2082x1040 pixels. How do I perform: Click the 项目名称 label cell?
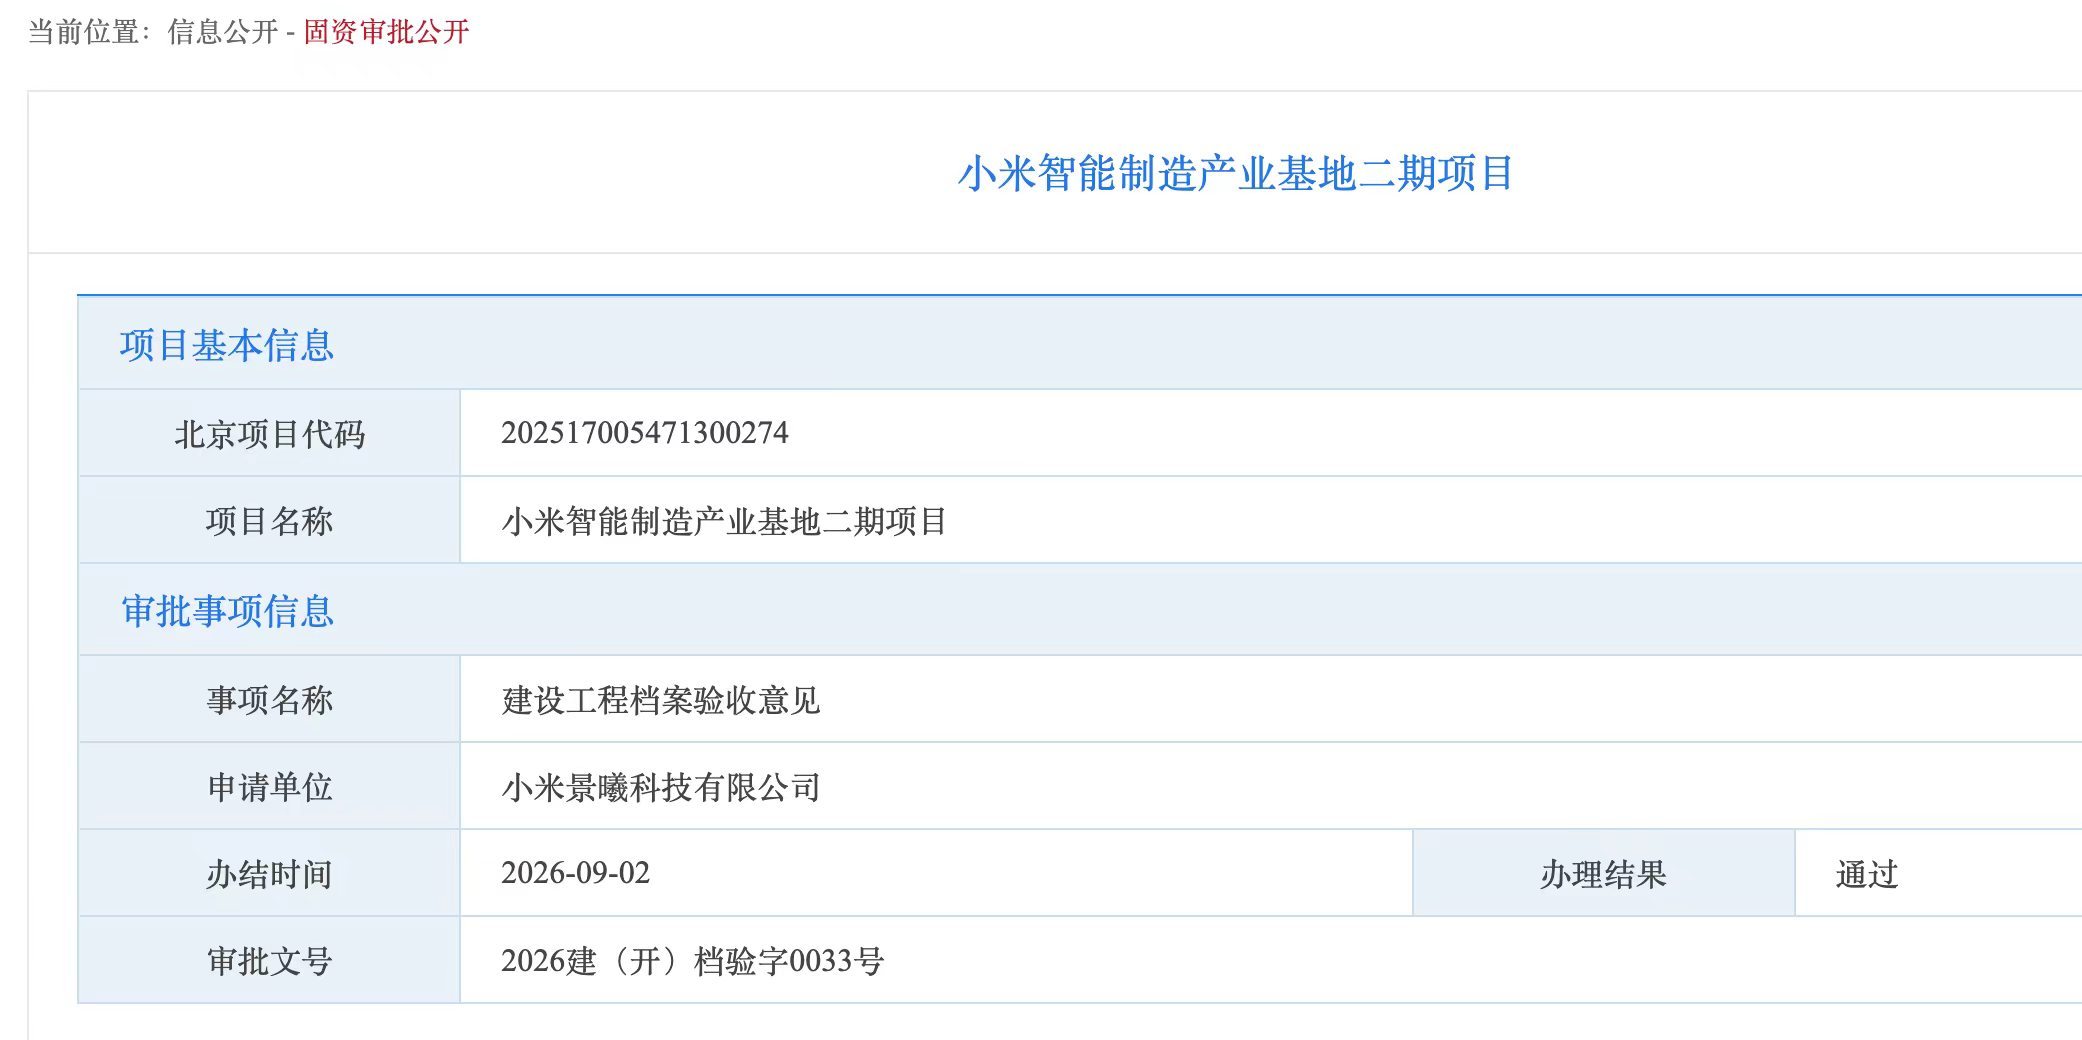tap(269, 520)
